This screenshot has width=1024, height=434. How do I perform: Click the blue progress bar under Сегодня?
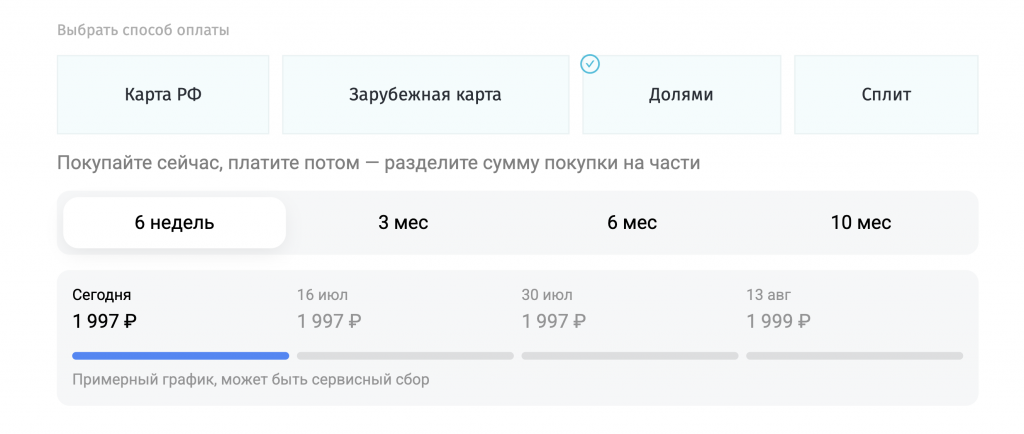click(x=180, y=356)
